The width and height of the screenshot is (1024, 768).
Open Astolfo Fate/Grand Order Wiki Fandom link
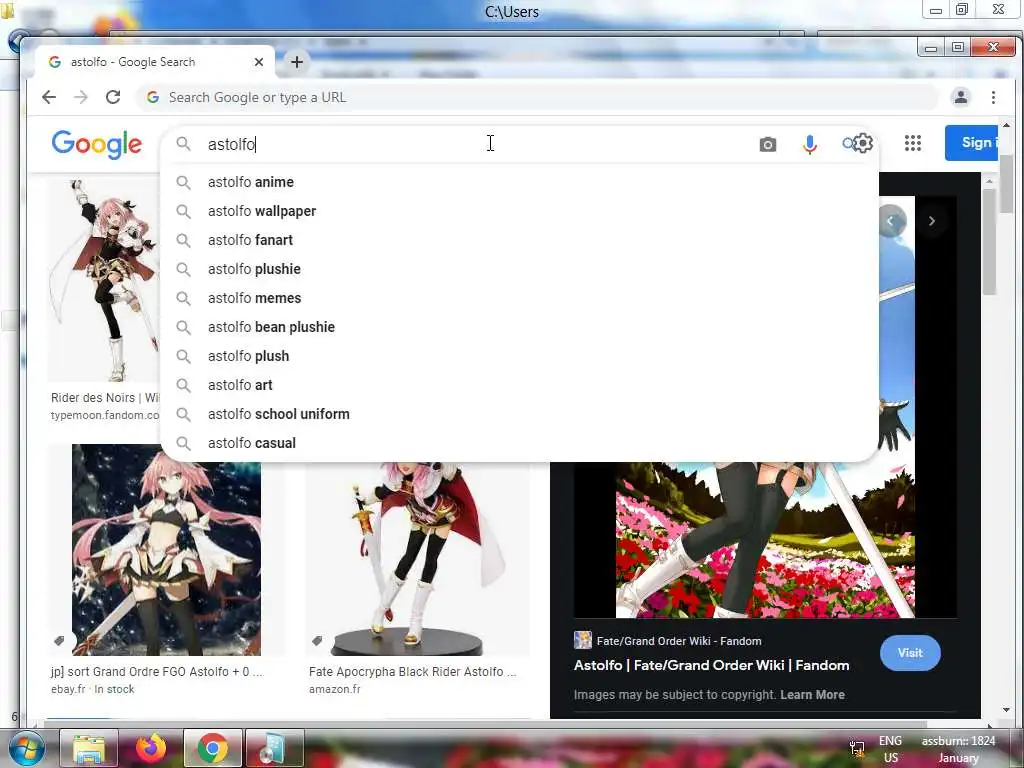pos(711,665)
